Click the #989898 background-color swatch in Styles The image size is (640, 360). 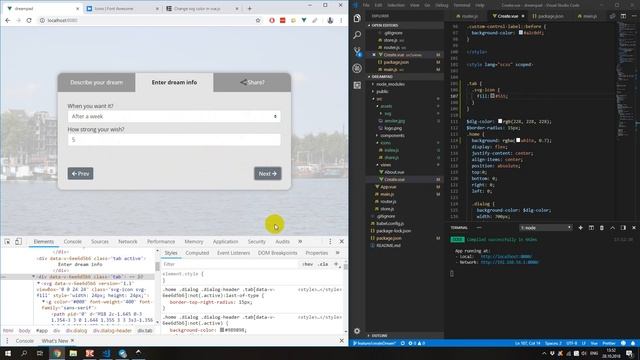click(222, 330)
